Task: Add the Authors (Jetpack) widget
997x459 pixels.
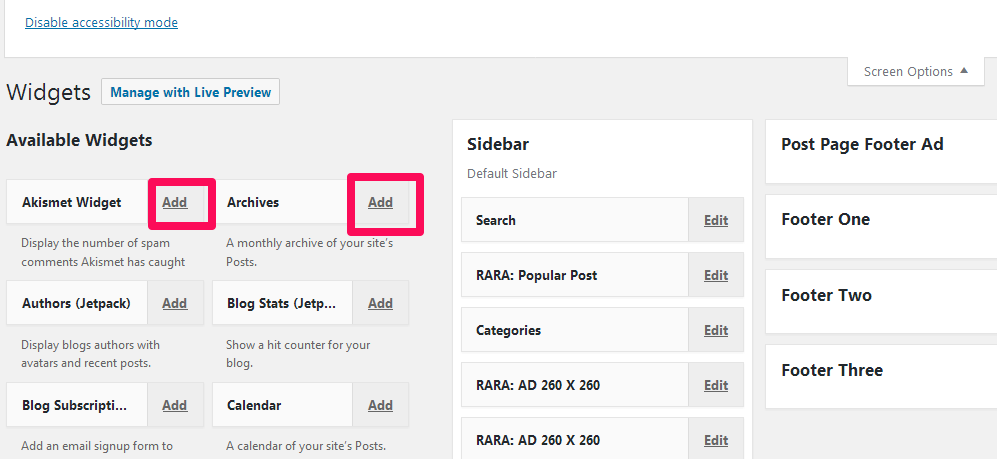Action: pyautogui.click(x=175, y=303)
